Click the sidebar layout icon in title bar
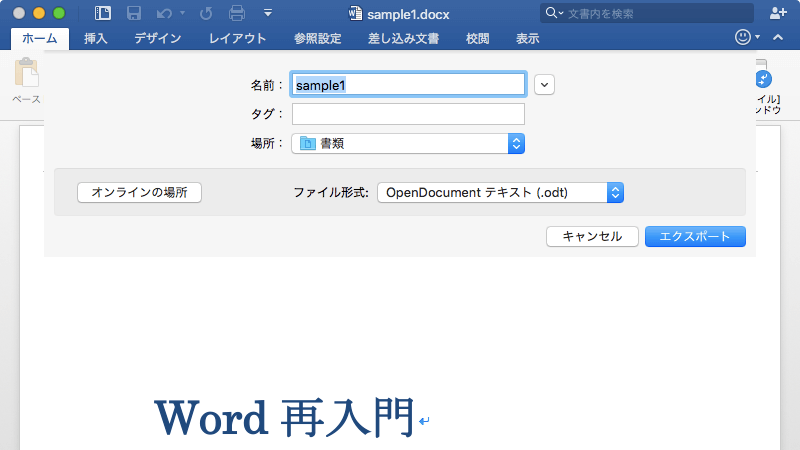This screenshot has width=800, height=450. pyautogui.click(x=103, y=13)
